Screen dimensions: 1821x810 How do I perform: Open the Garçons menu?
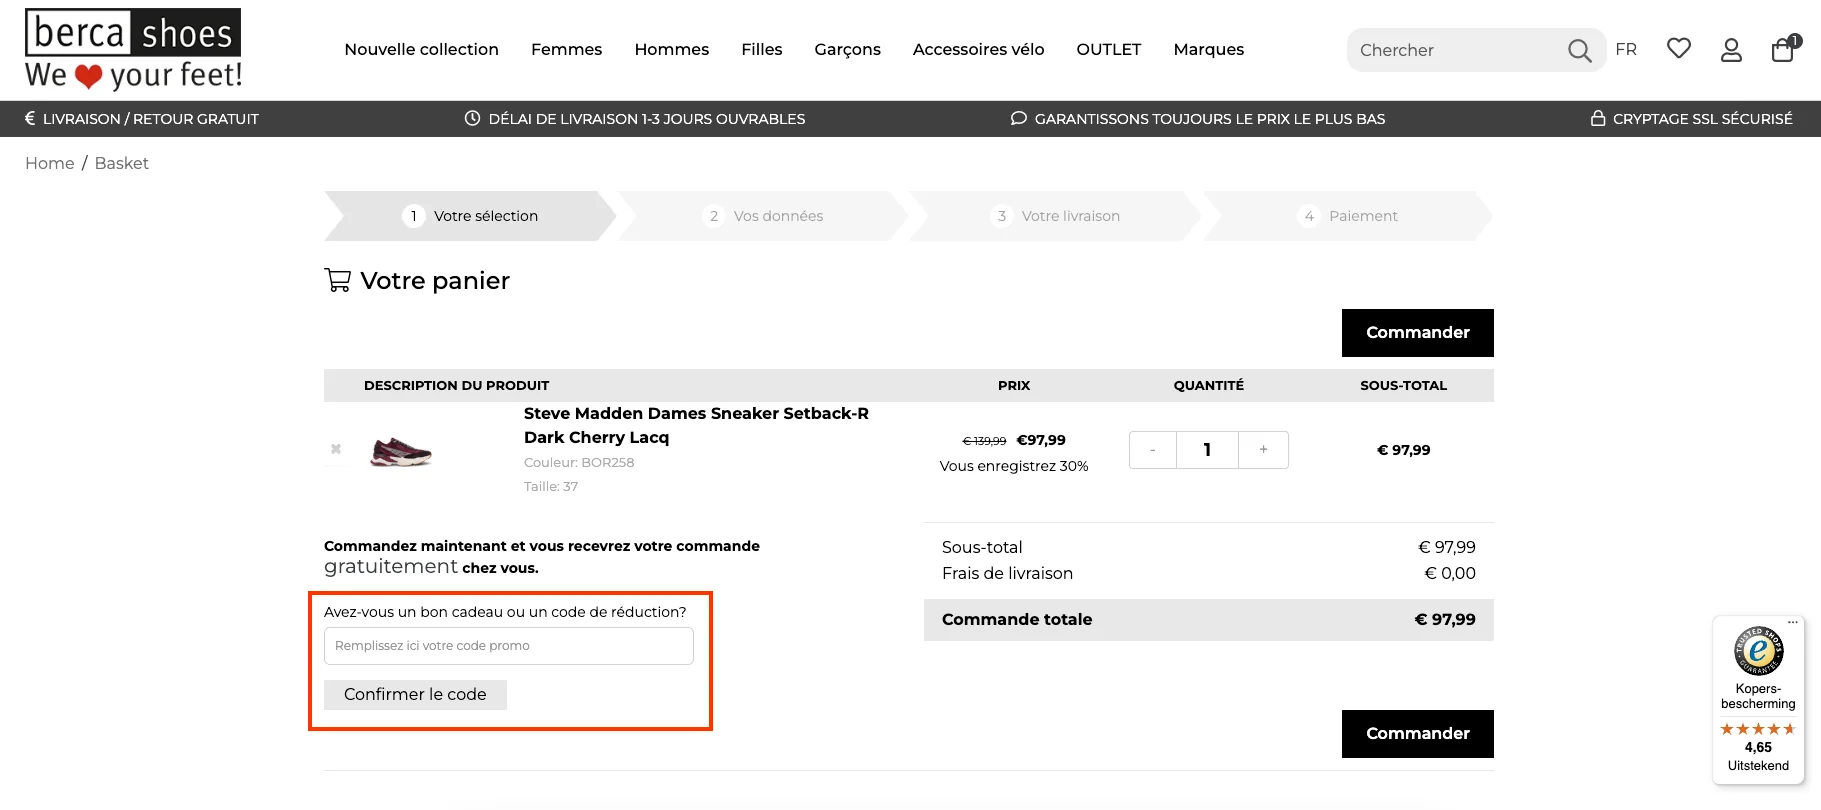coord(847,49)
